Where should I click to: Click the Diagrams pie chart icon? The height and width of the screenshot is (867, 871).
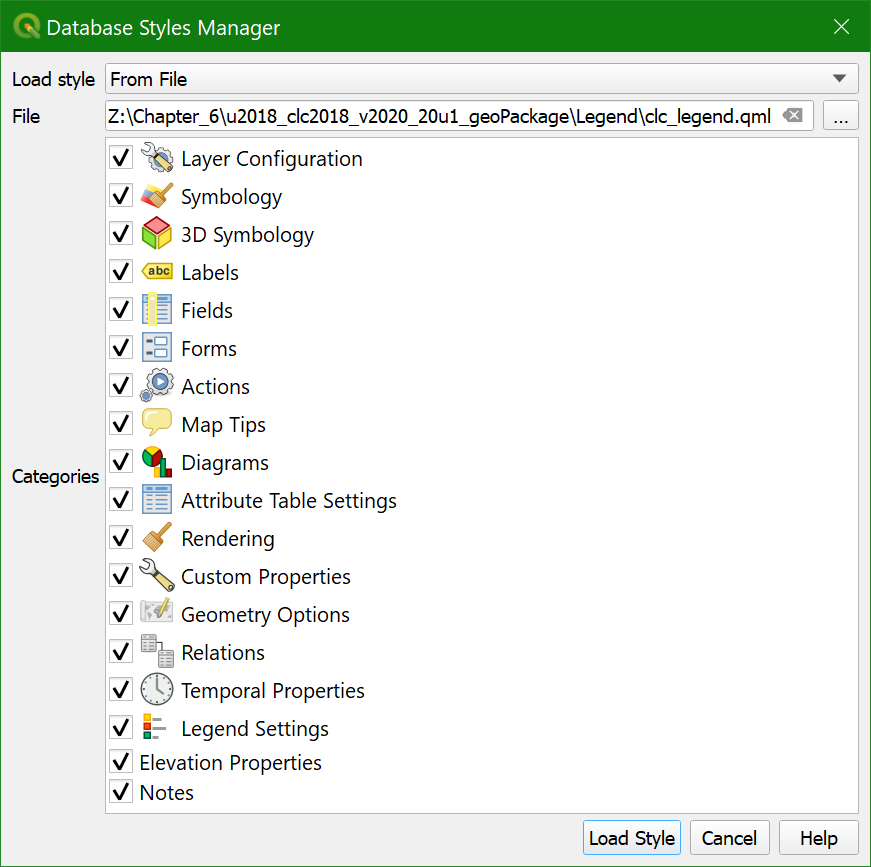[157, 462]
